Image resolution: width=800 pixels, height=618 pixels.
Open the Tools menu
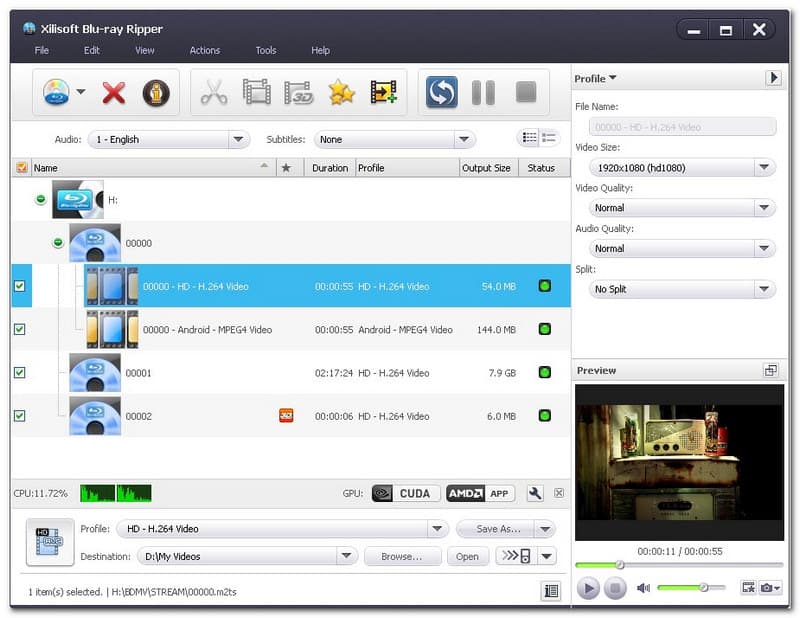coord(265,50)
